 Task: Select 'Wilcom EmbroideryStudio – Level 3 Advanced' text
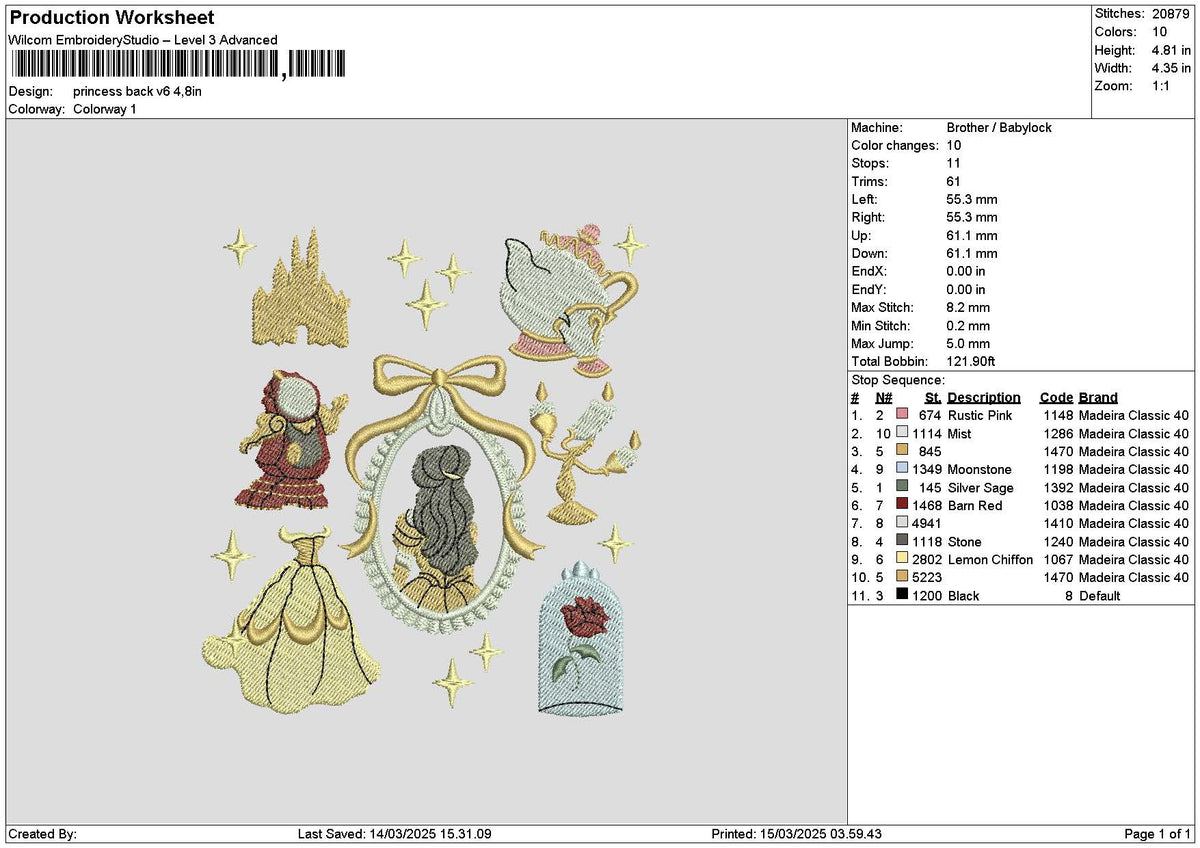click(x=143, y=40)
